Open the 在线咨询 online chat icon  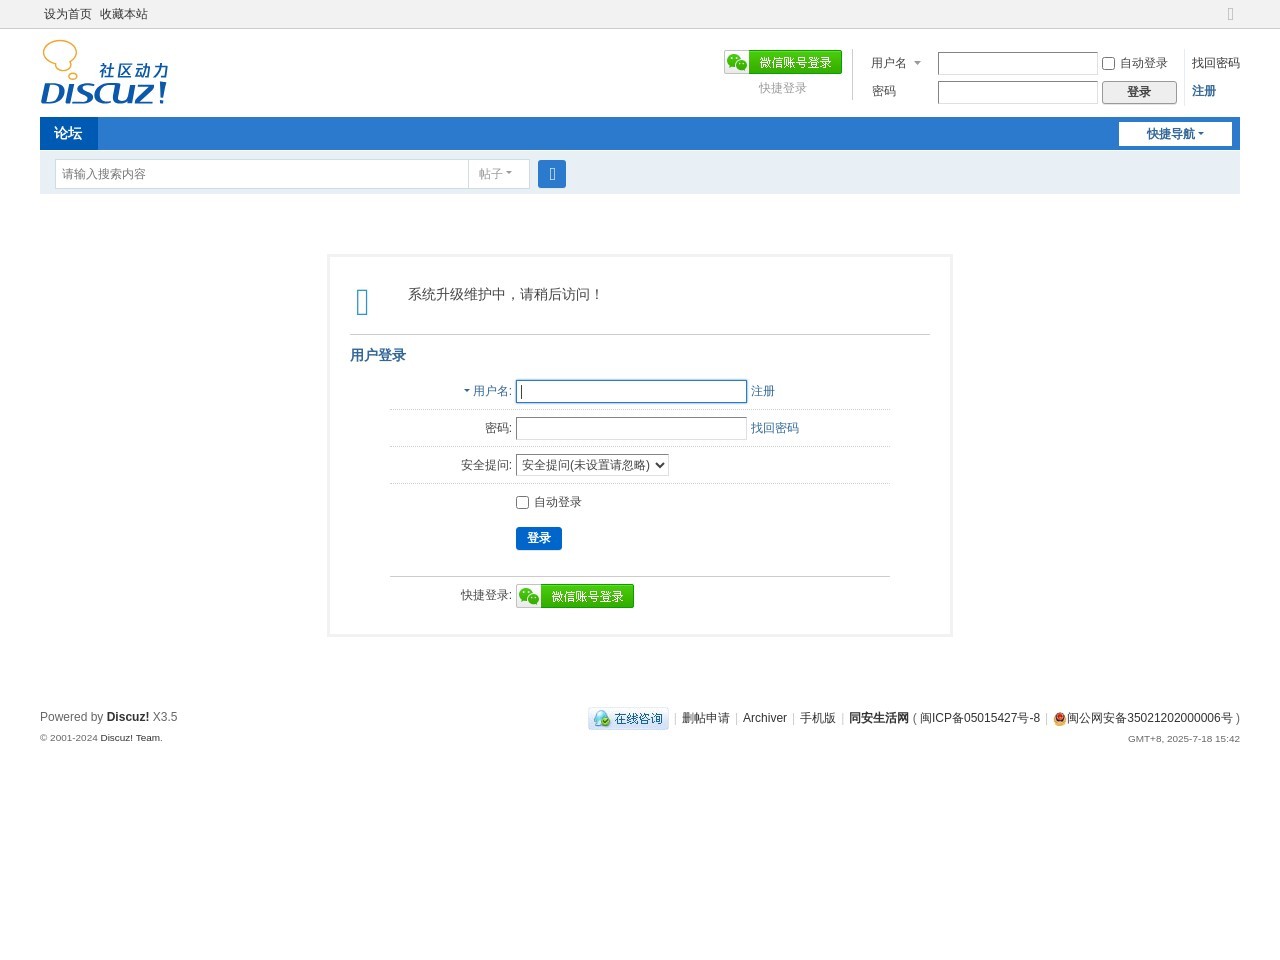(x=628, y=719)
